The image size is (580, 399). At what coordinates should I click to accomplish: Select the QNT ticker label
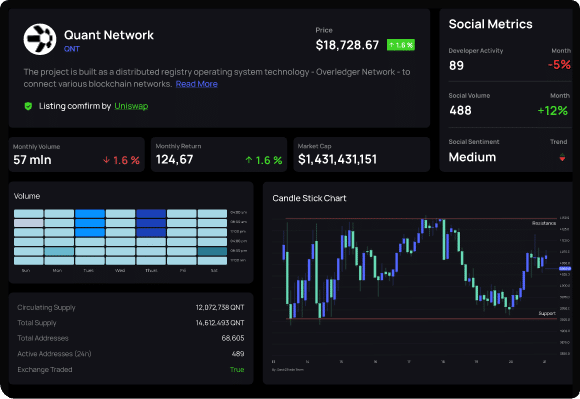click(72, 49)
